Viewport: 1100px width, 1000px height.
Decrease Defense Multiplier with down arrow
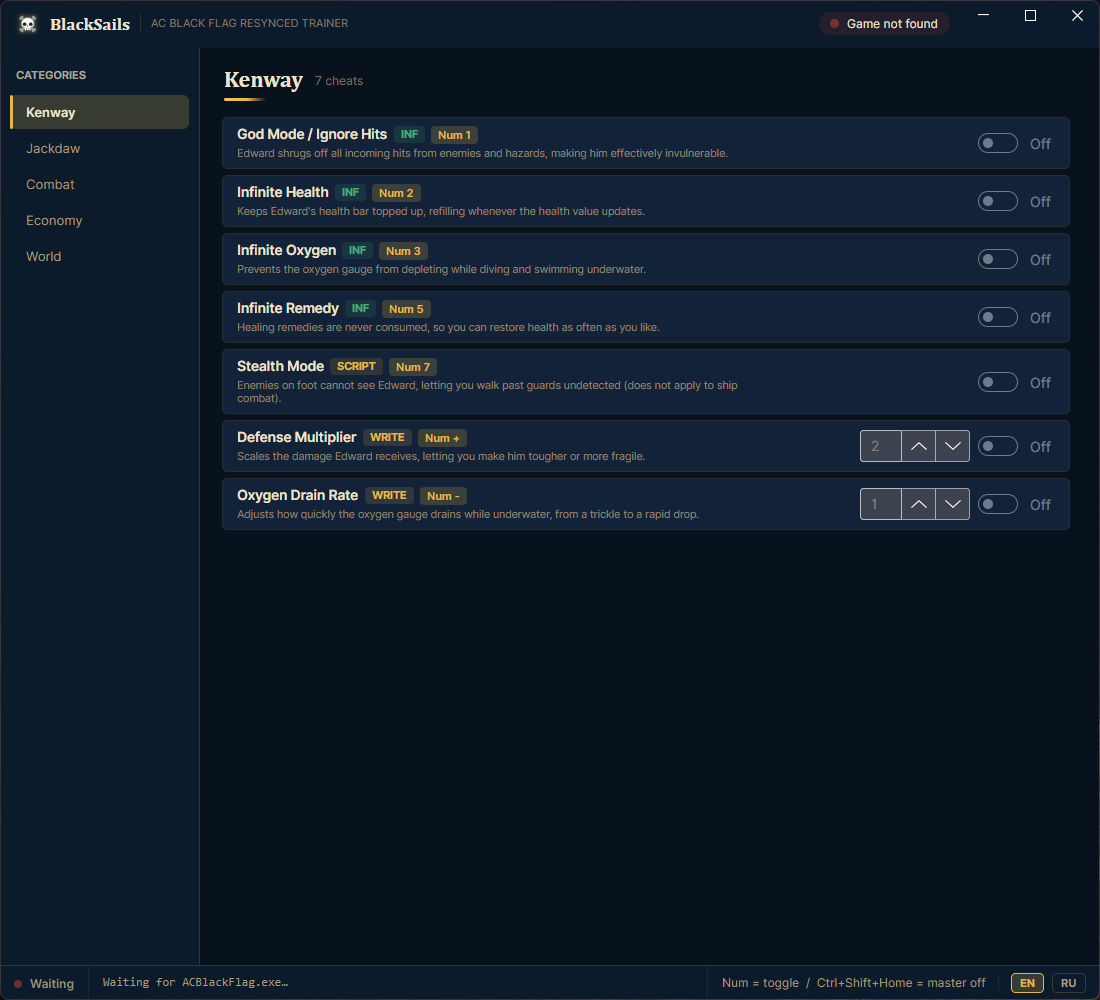point(953,446)
